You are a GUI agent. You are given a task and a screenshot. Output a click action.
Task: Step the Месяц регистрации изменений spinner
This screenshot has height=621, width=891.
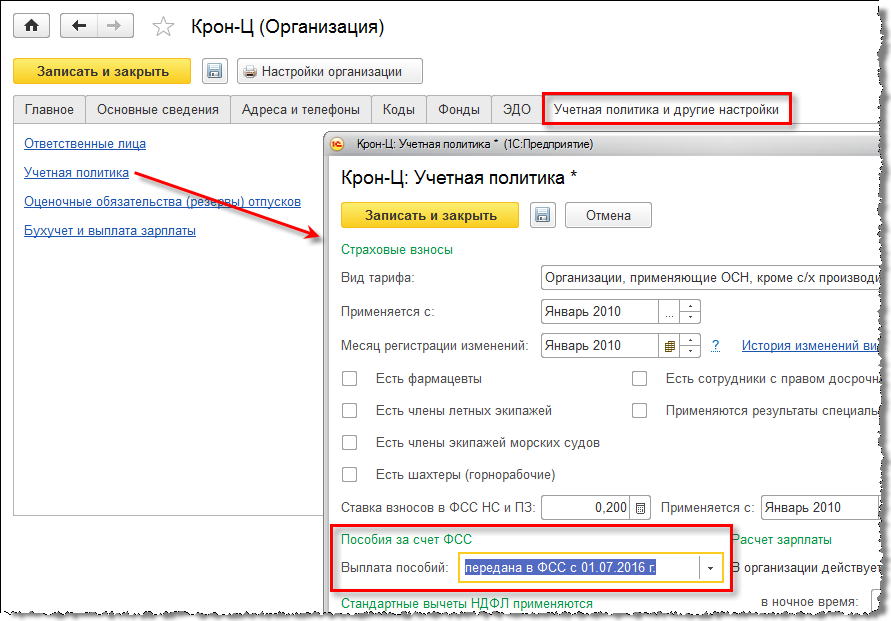tap(690, 345)
